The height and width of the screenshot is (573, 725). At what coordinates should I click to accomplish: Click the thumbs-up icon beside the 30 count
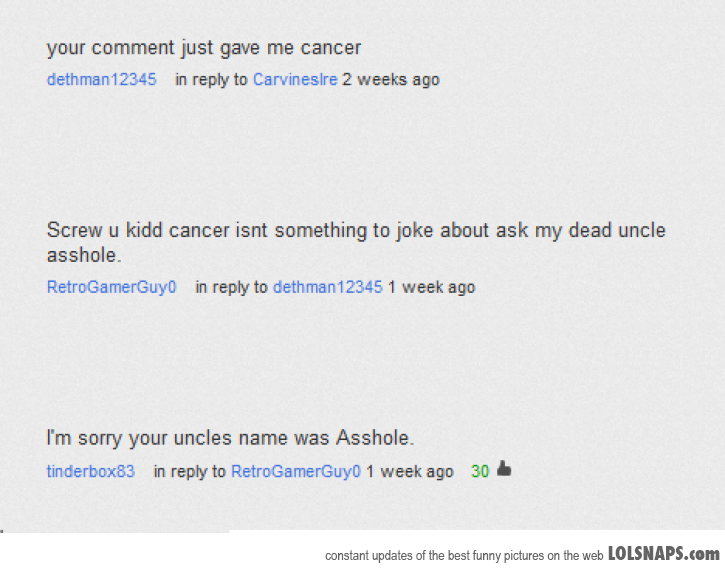pos(504,469)
